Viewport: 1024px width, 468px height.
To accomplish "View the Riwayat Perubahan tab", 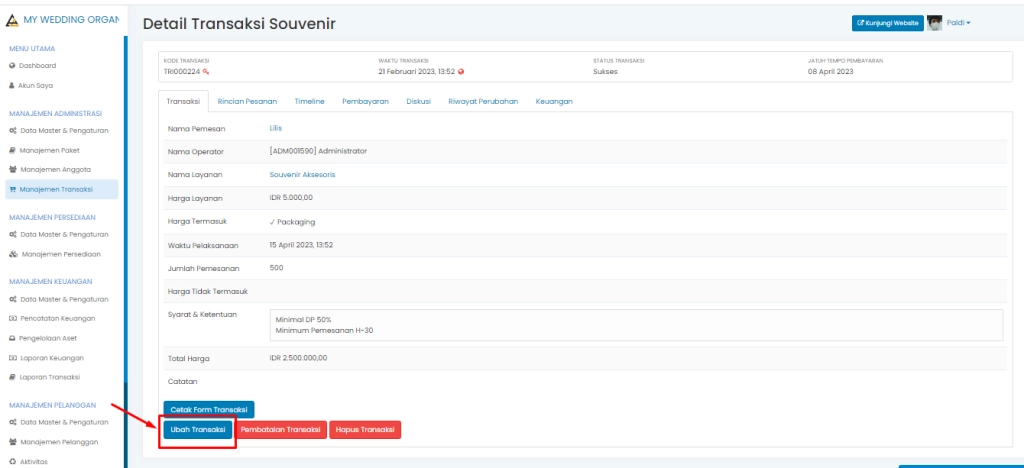I will click(483, 102).
